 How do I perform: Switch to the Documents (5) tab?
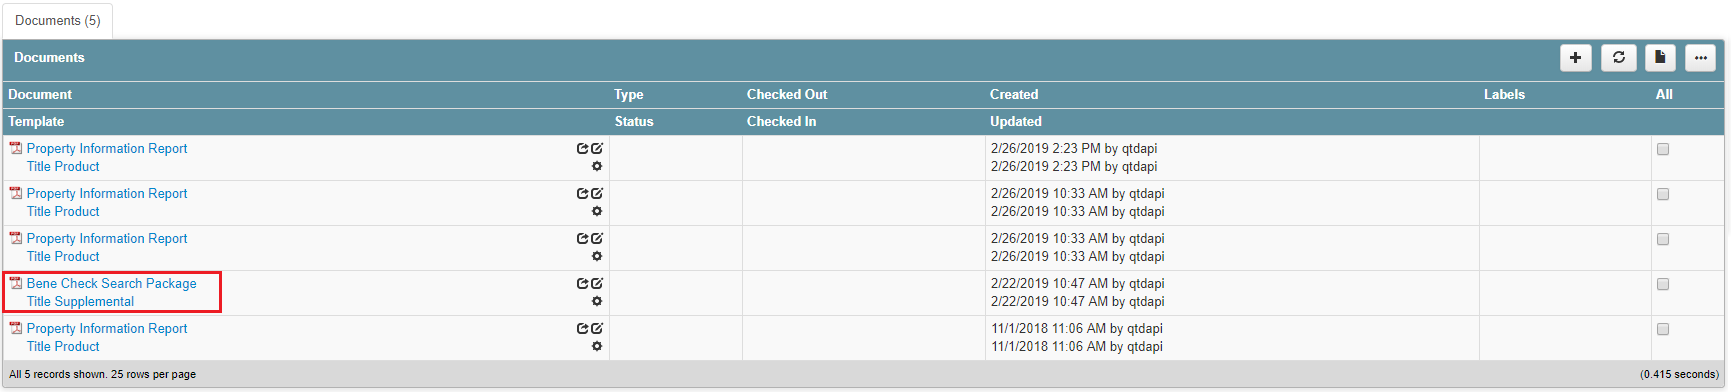[58, 21]
